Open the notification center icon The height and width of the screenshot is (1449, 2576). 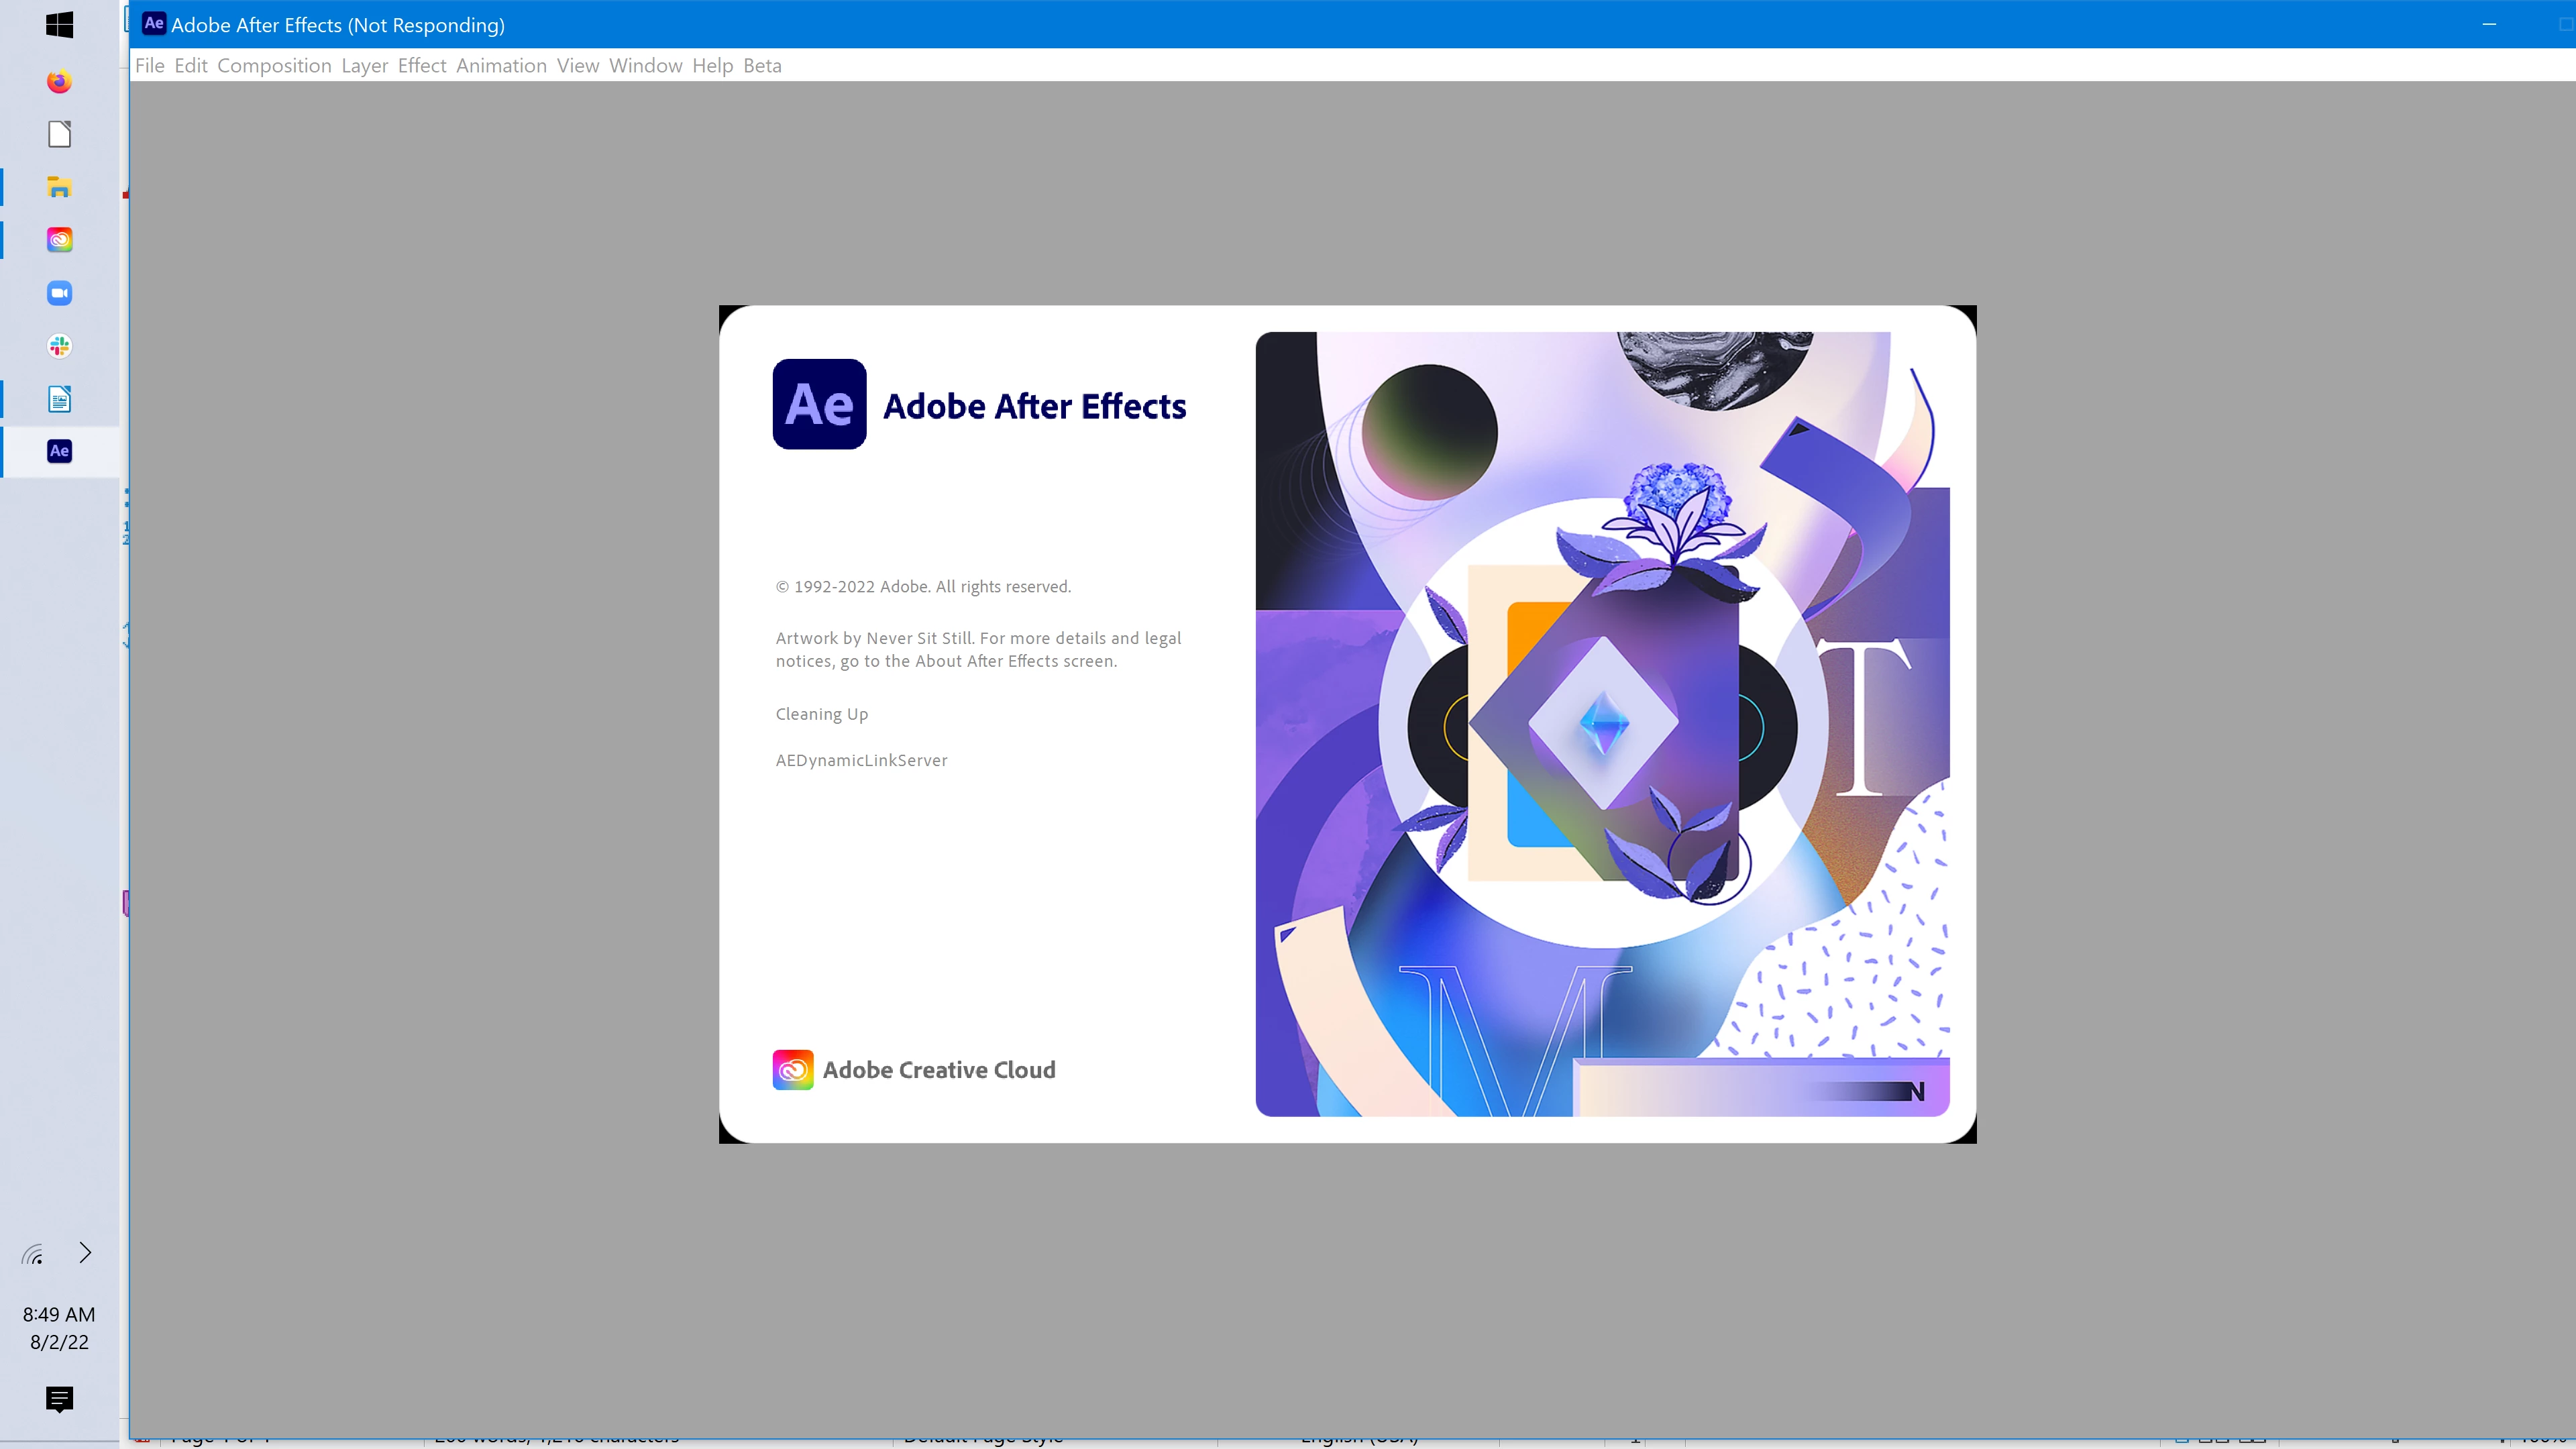coord(59,1399)
